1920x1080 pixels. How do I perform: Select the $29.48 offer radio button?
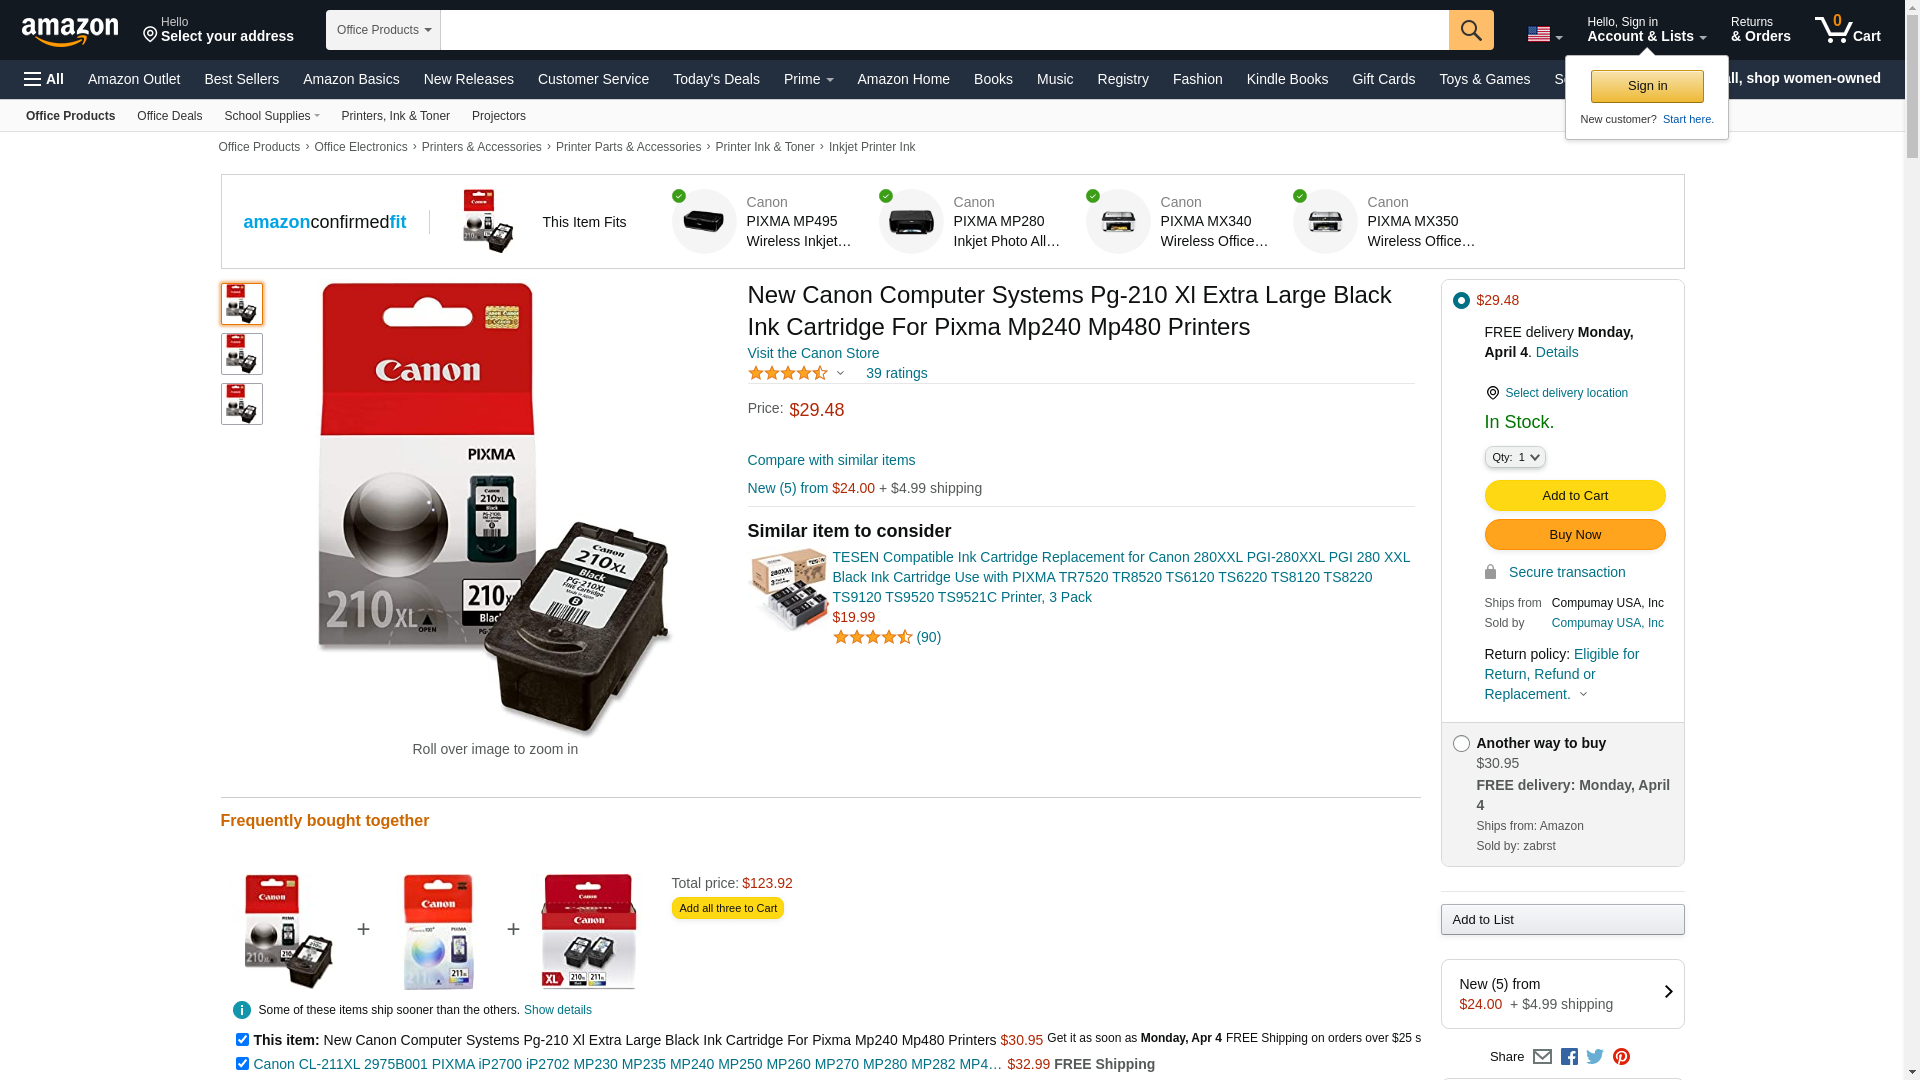click(x=1461, y=300)
